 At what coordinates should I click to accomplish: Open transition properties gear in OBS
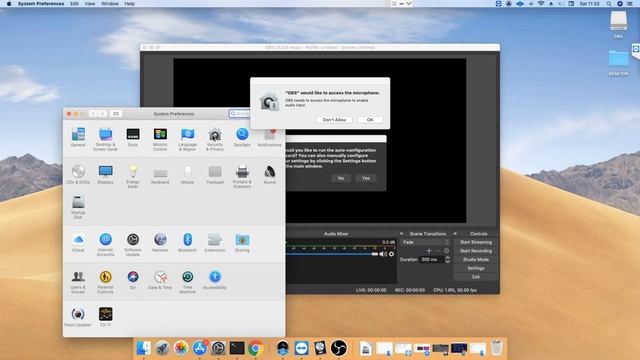(447, 251)
